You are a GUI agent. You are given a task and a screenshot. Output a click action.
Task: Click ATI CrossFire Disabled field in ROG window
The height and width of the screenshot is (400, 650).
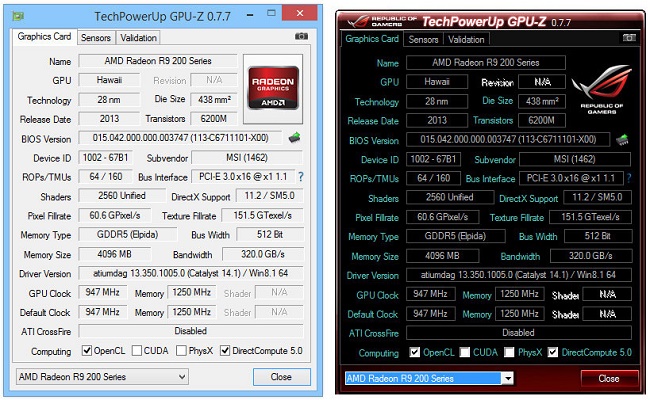coord(519,332)
